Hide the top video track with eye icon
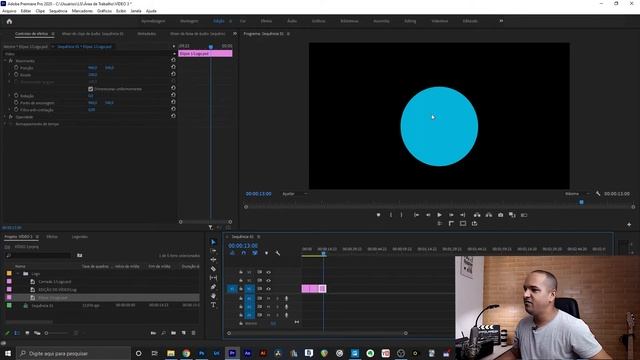The image size is (640, 360). (x=269, y=272)
